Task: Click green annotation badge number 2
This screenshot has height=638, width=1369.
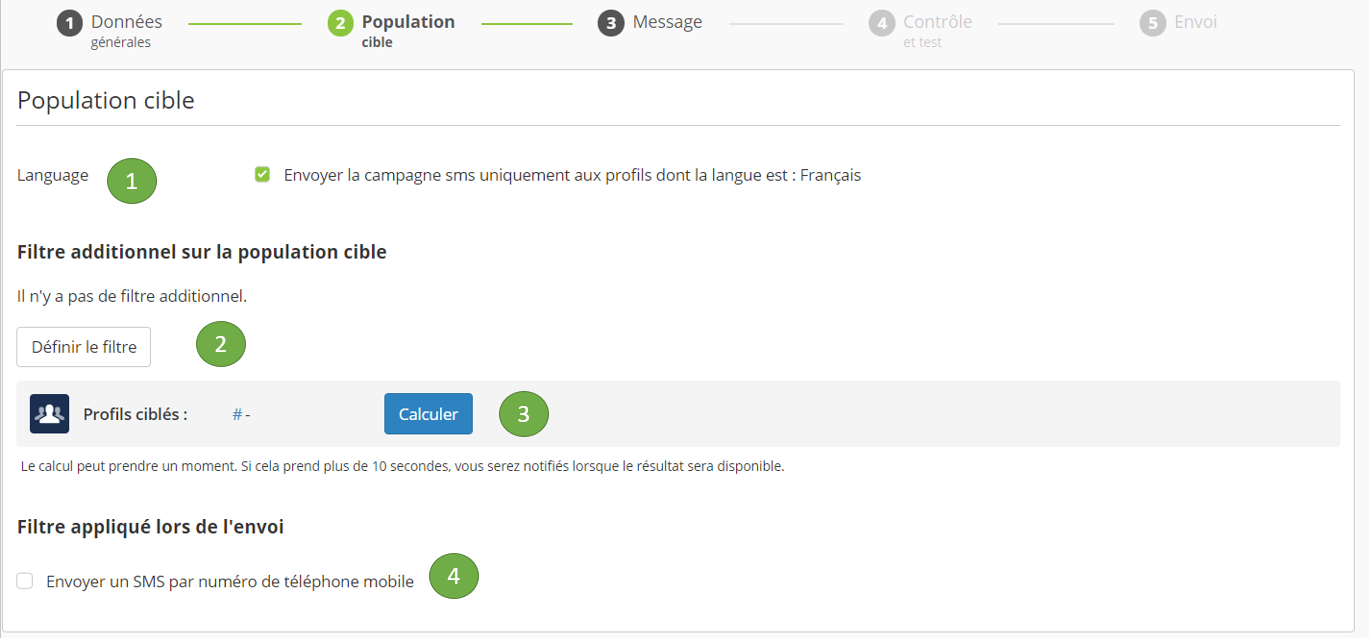Action: [221, 345]
